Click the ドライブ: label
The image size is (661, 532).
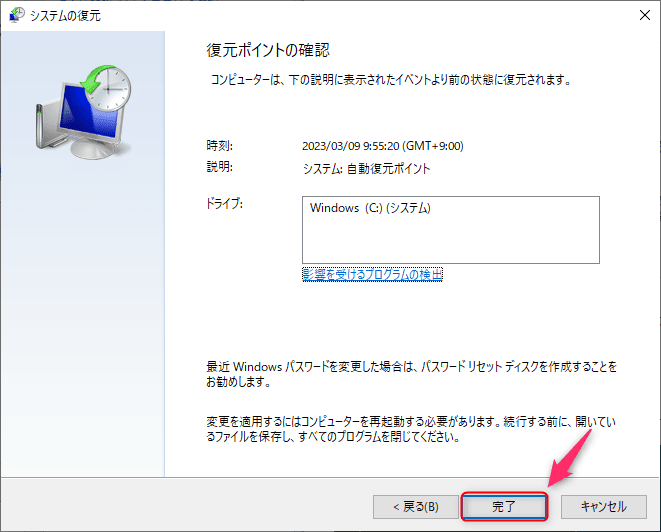click(224, 204)
